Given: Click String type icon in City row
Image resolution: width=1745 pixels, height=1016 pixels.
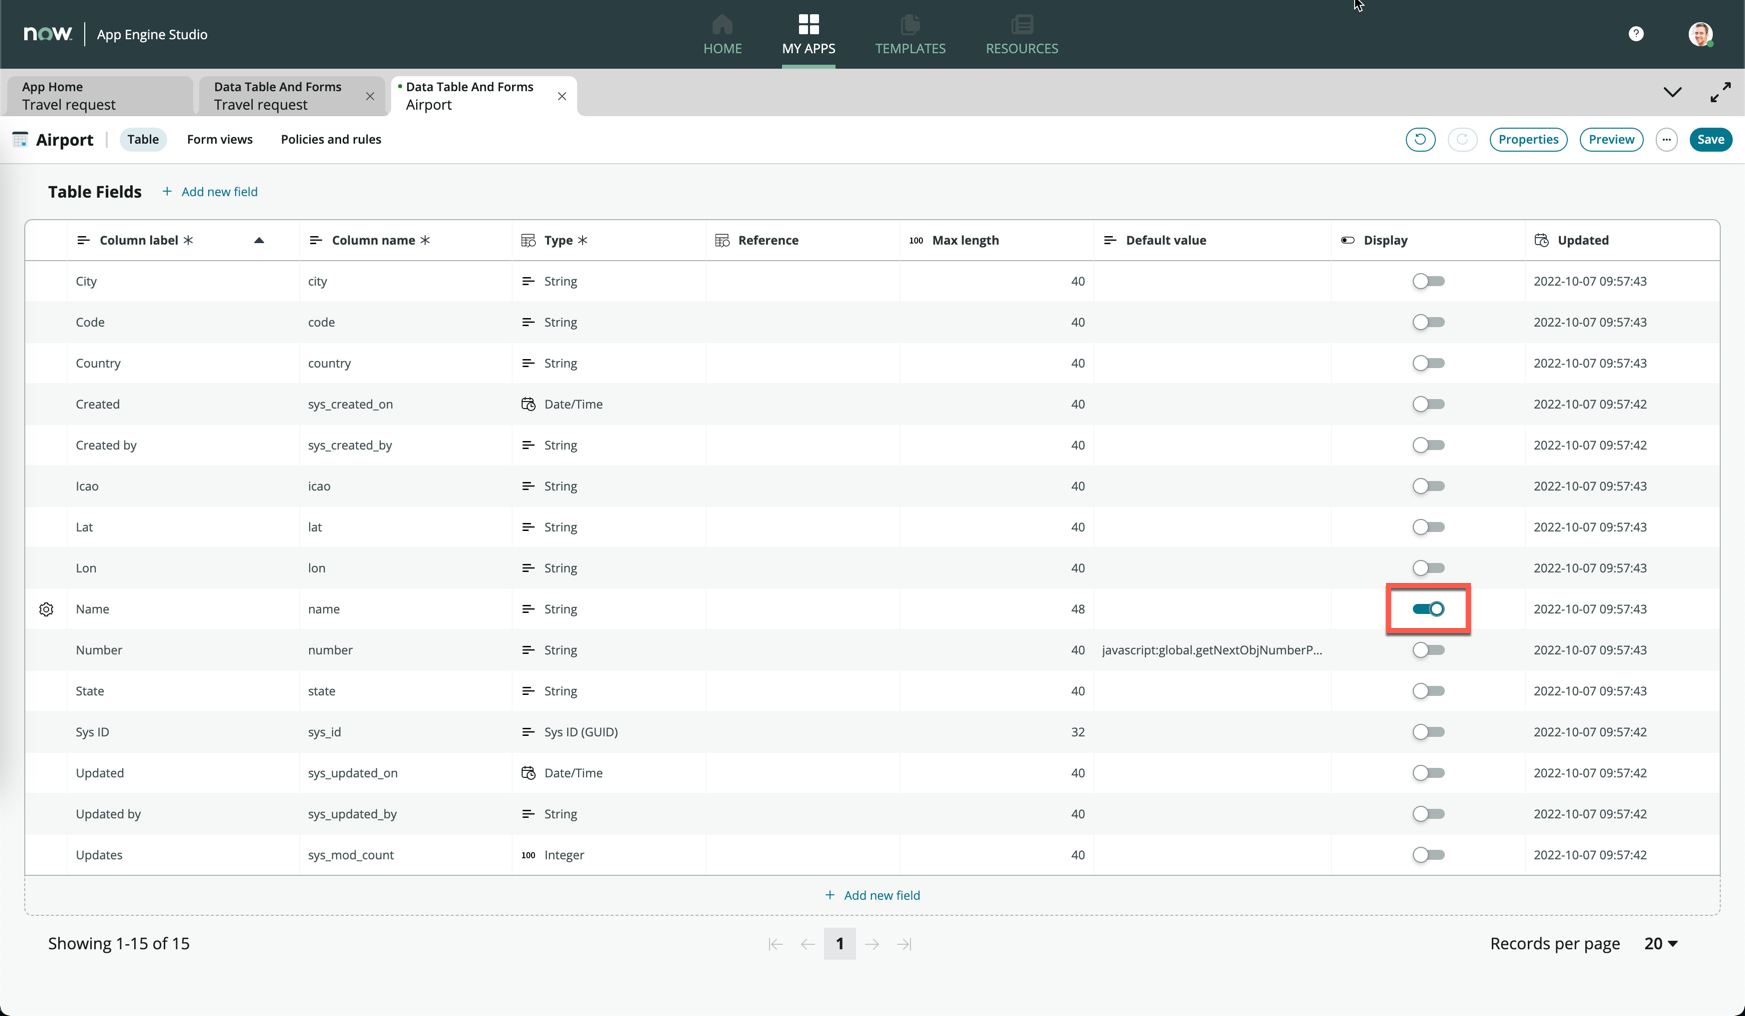Looking at the screenshot, I should (528, 281).
